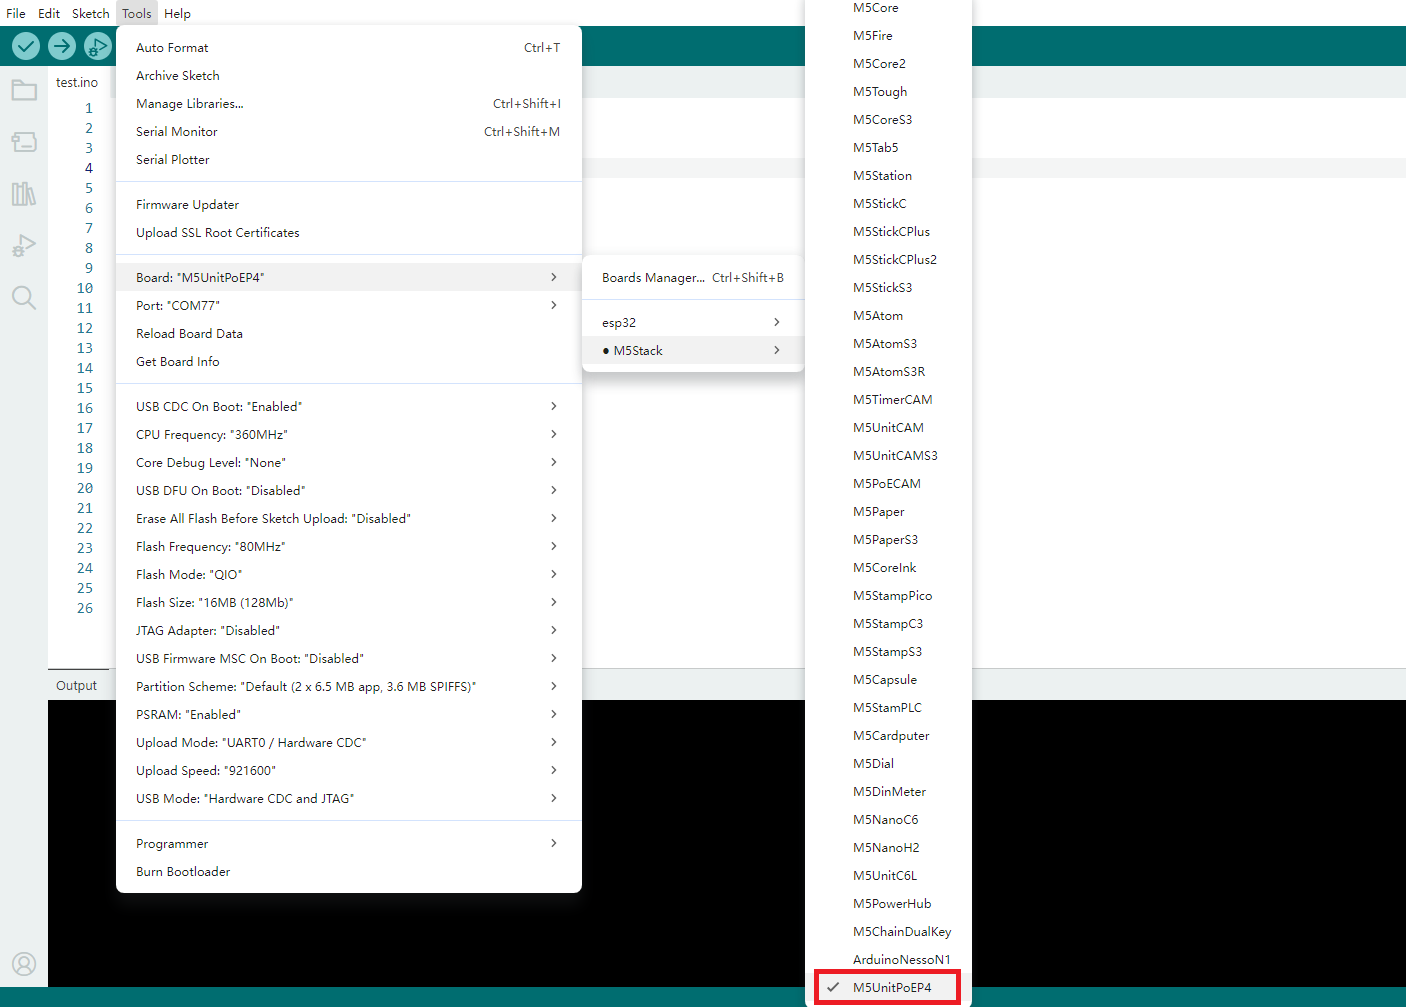Switch to the test.ino editor tab
Image resolution: width=1406 pixels, height=1007 pixels.
pos(77,82)
